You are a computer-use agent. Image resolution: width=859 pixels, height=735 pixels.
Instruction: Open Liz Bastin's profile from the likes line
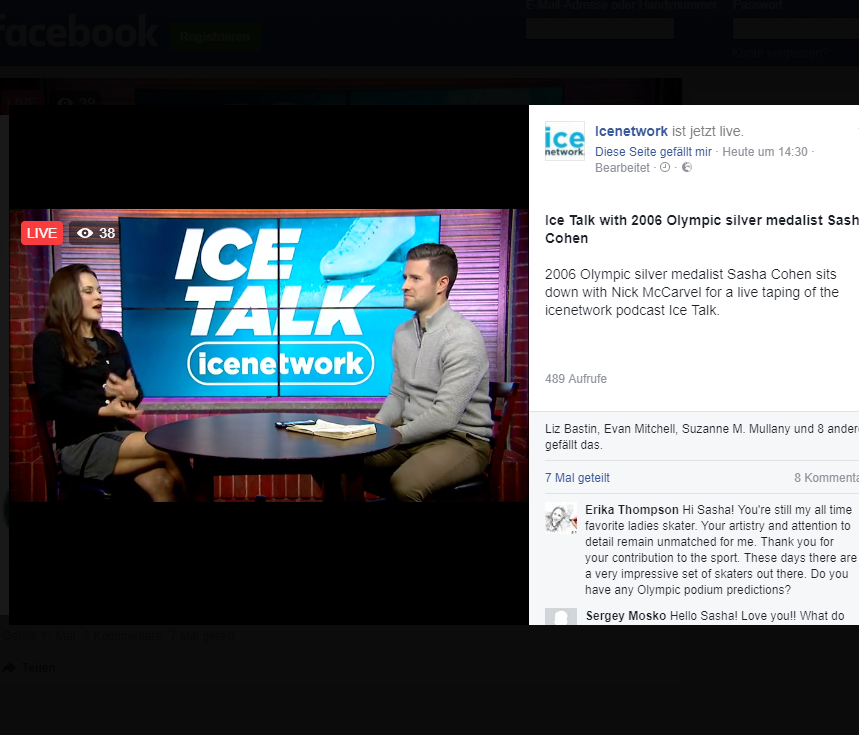coord(569,429)
